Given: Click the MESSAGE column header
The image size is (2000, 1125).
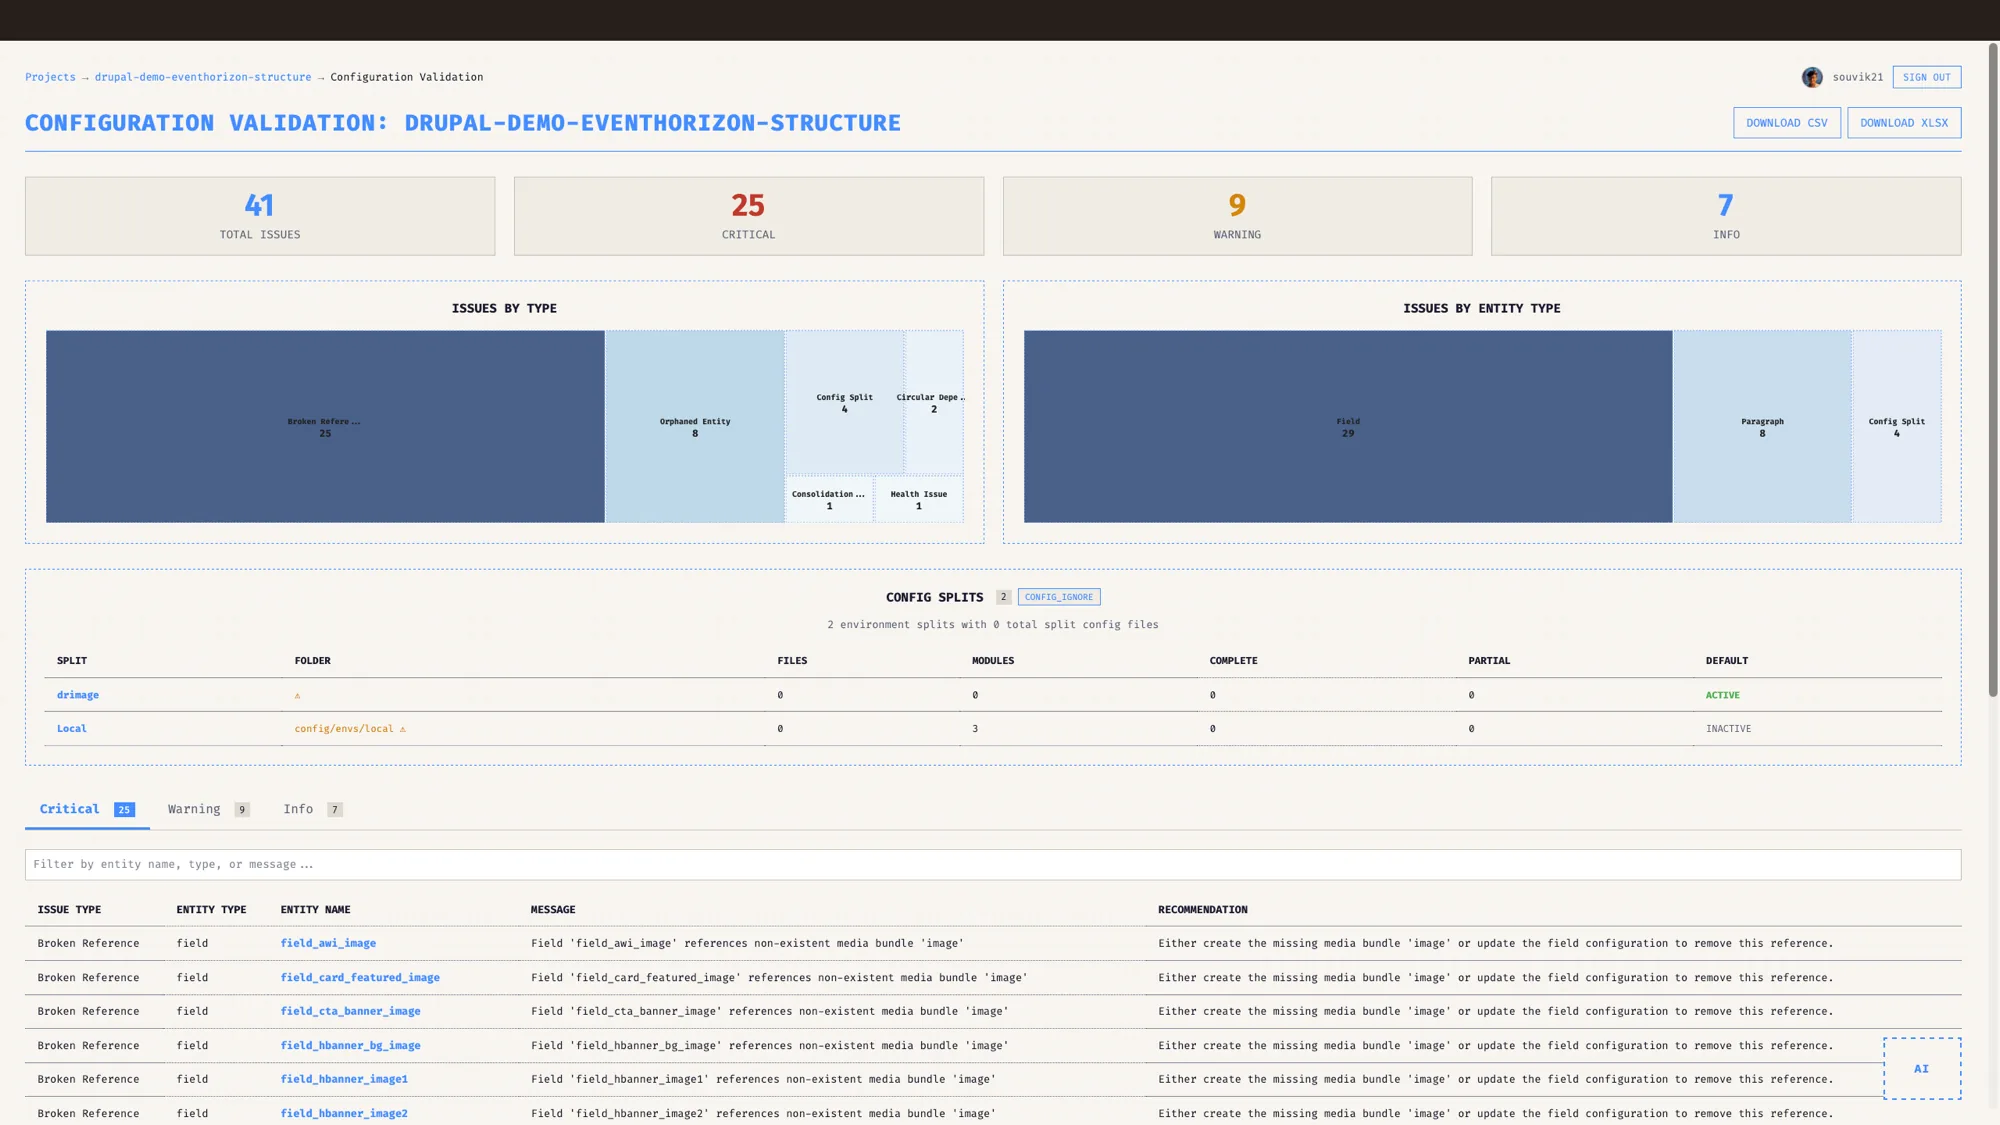Looking at the screenshot, I should pos(553,910).
